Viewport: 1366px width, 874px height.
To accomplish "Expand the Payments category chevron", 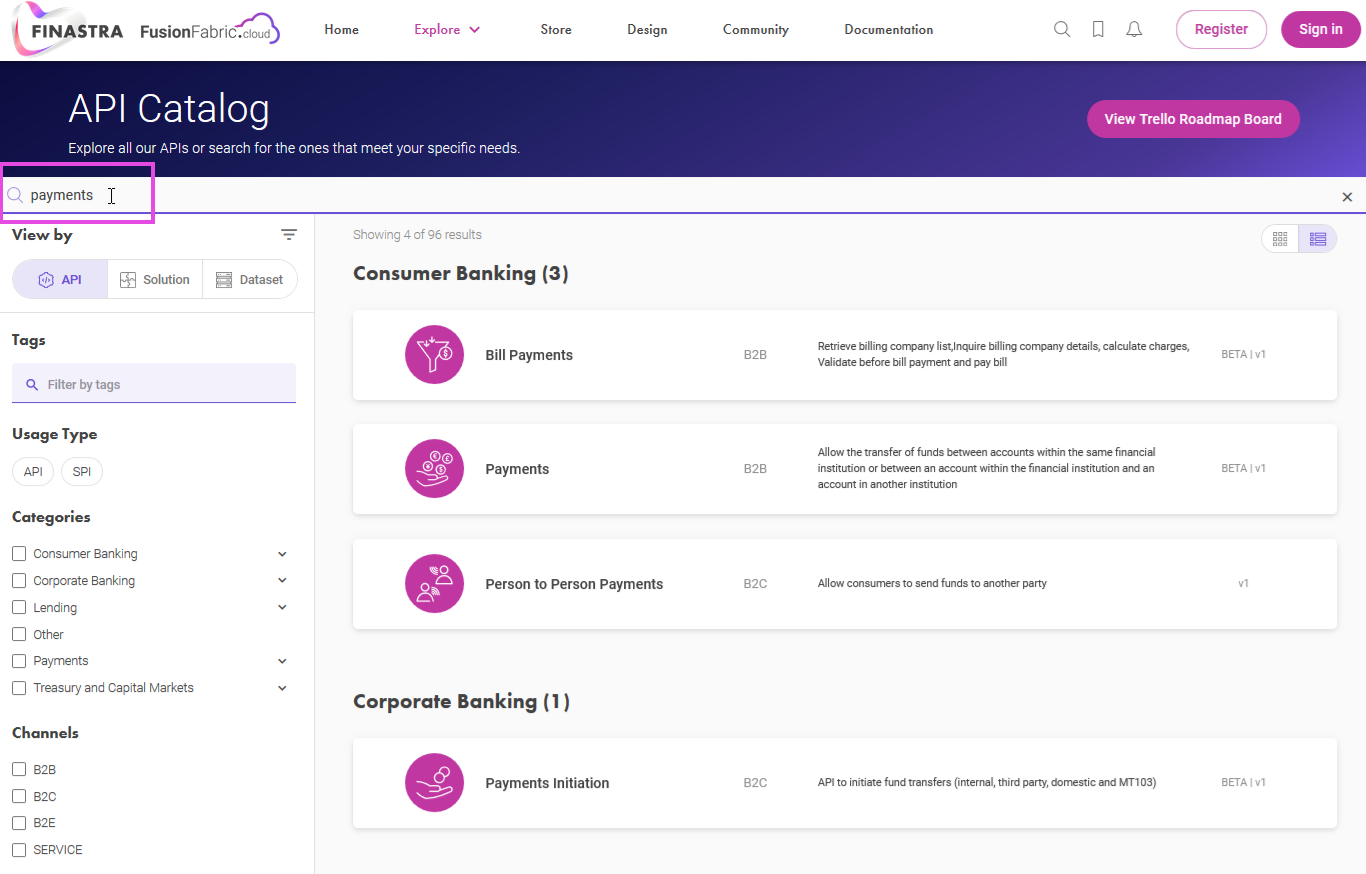I will 282,661.
